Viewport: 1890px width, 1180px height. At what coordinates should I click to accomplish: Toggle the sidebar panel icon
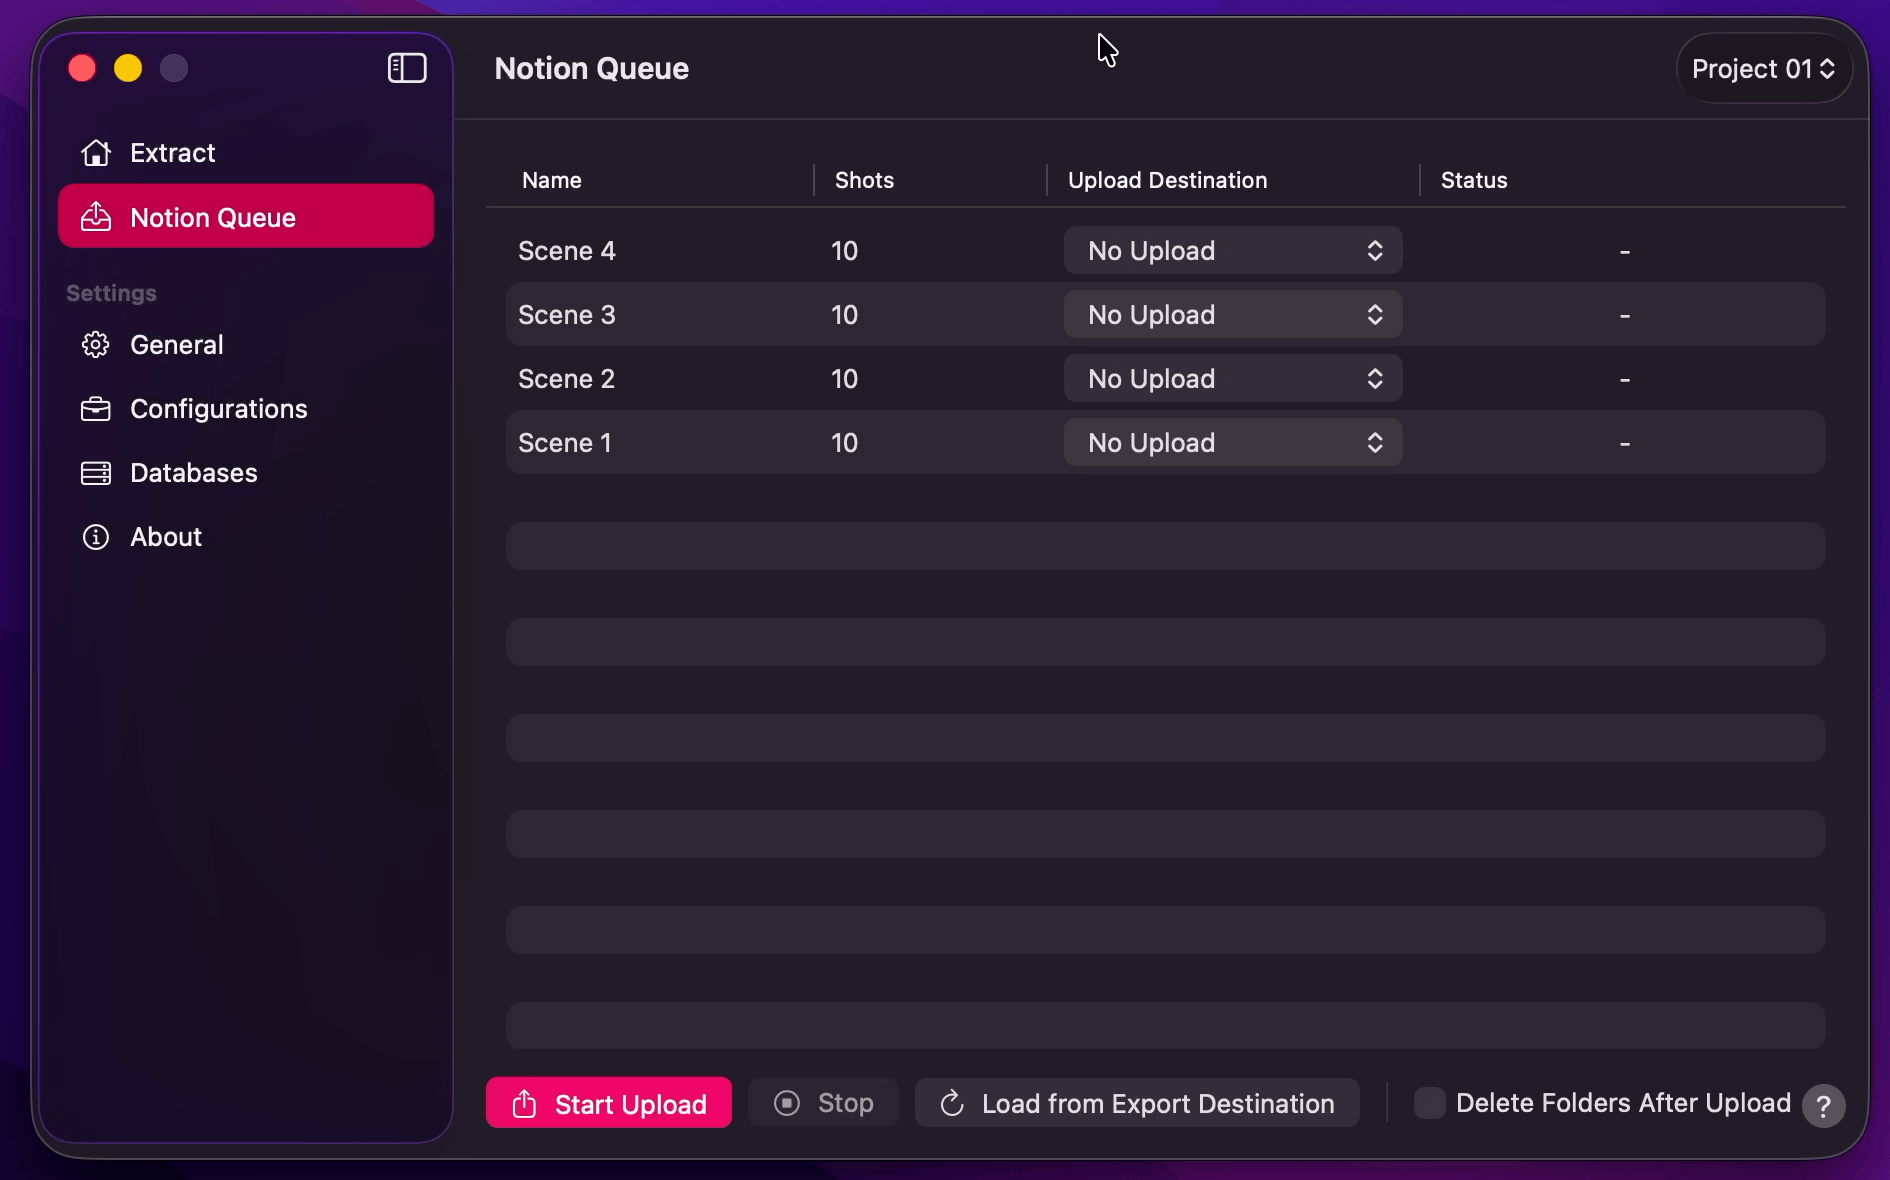click(407, 68)
